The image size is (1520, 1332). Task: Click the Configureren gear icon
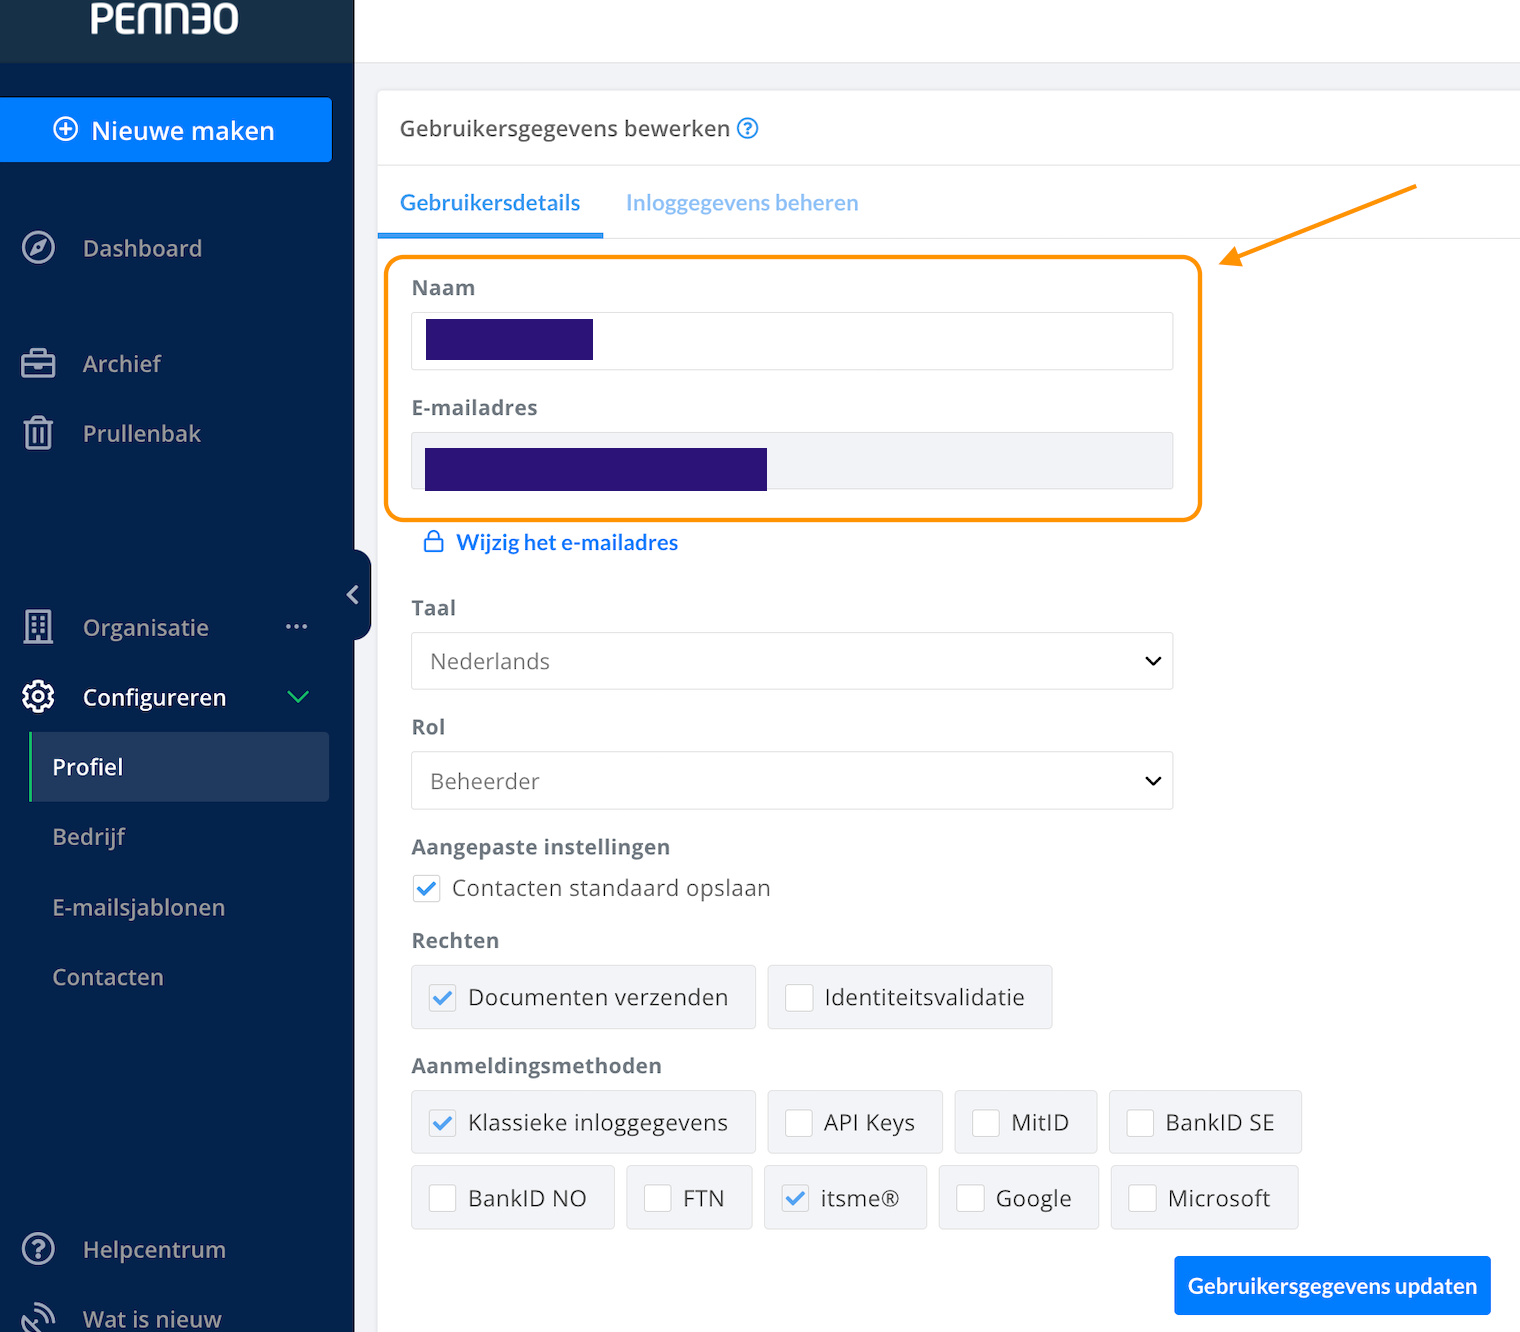pos(38,697)
